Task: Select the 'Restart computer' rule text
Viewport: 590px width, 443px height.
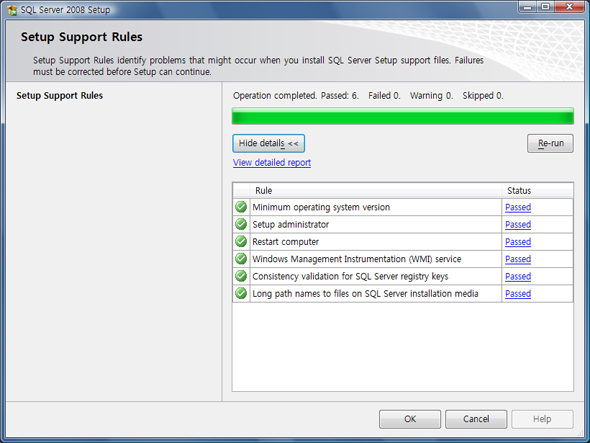Action: click(x=286, y=242)
